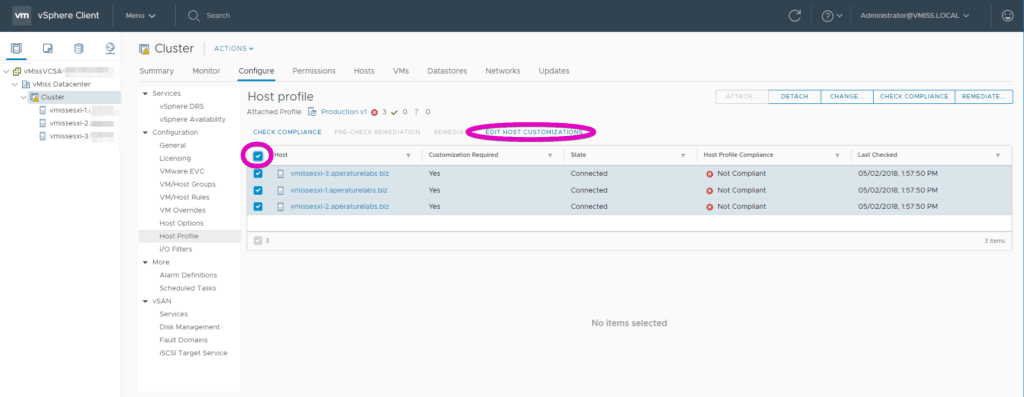
Task: Click the CHANGE... button
Action: 847,97
